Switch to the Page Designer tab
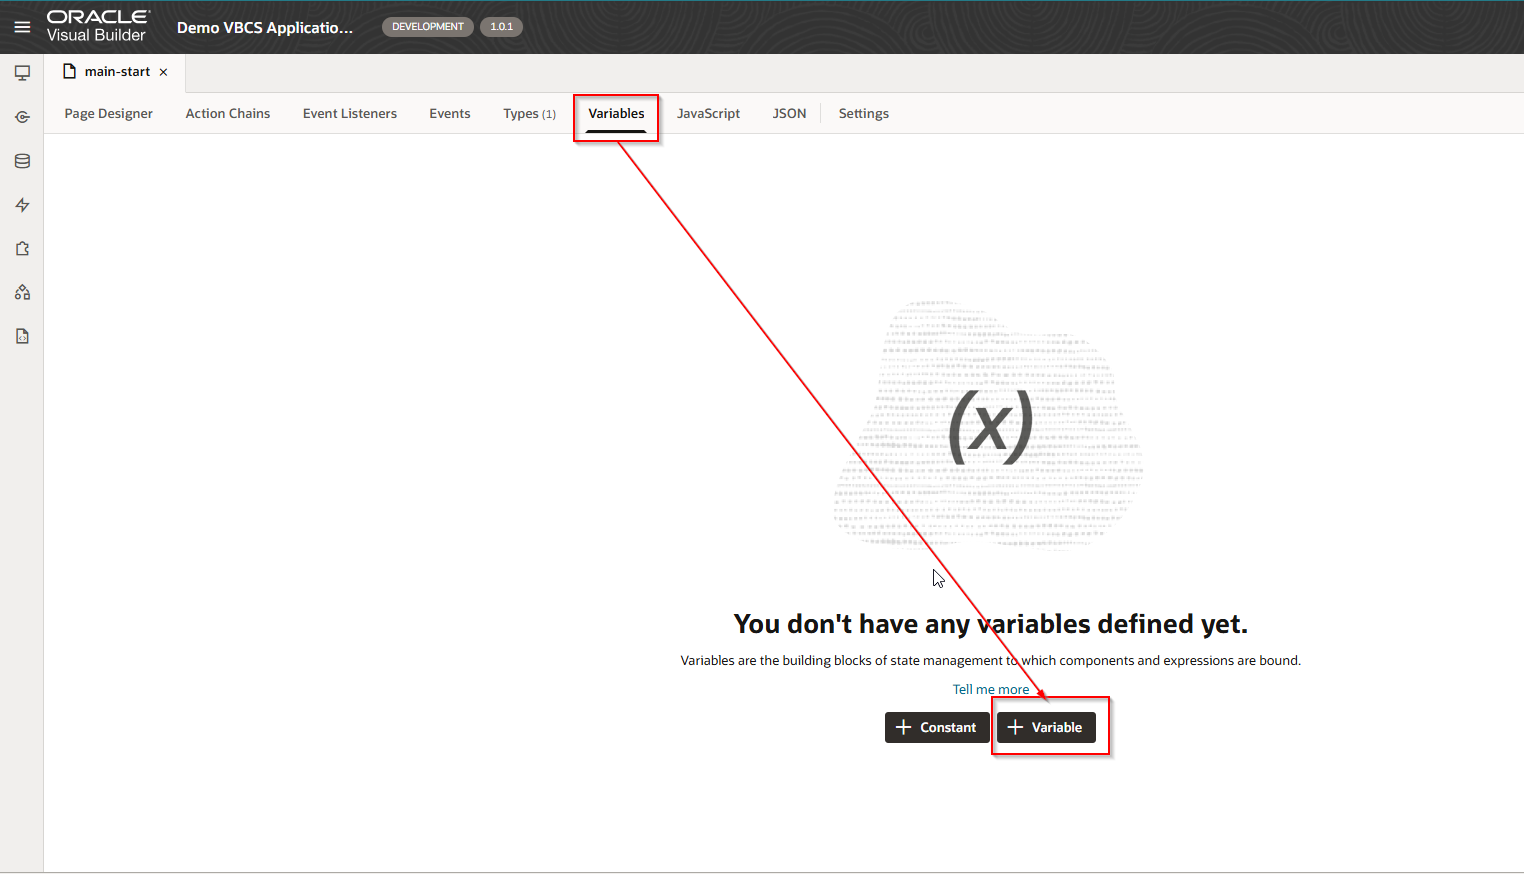1524x874 pixels. [108, 114]
